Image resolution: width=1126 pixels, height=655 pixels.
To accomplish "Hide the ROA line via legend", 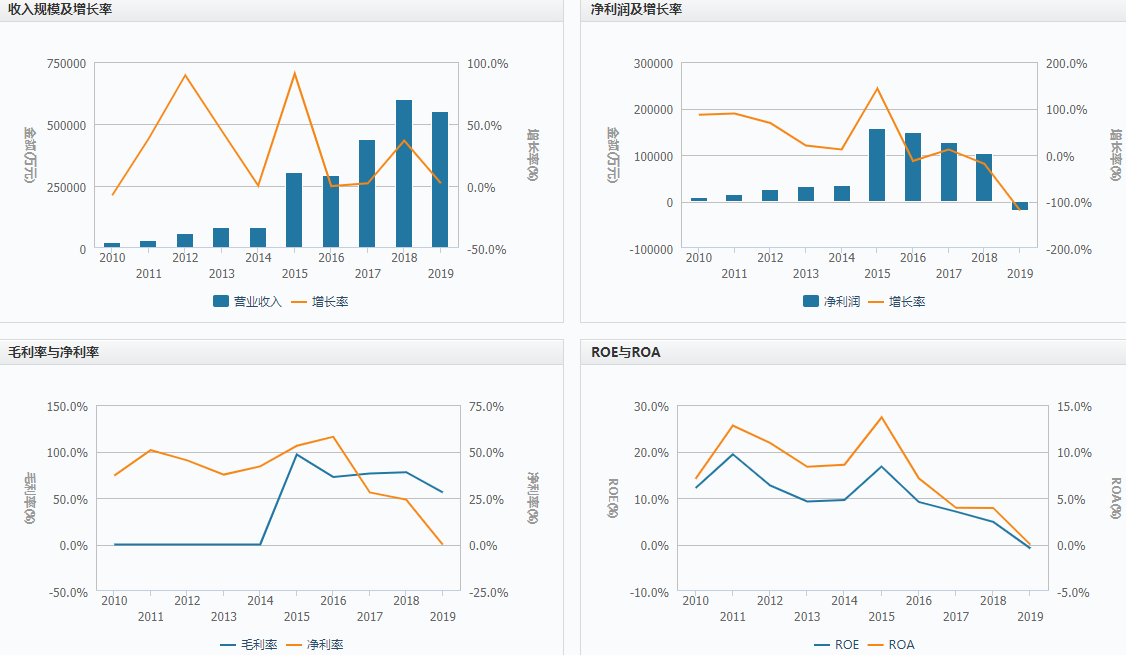I will [x=891, y=645].
